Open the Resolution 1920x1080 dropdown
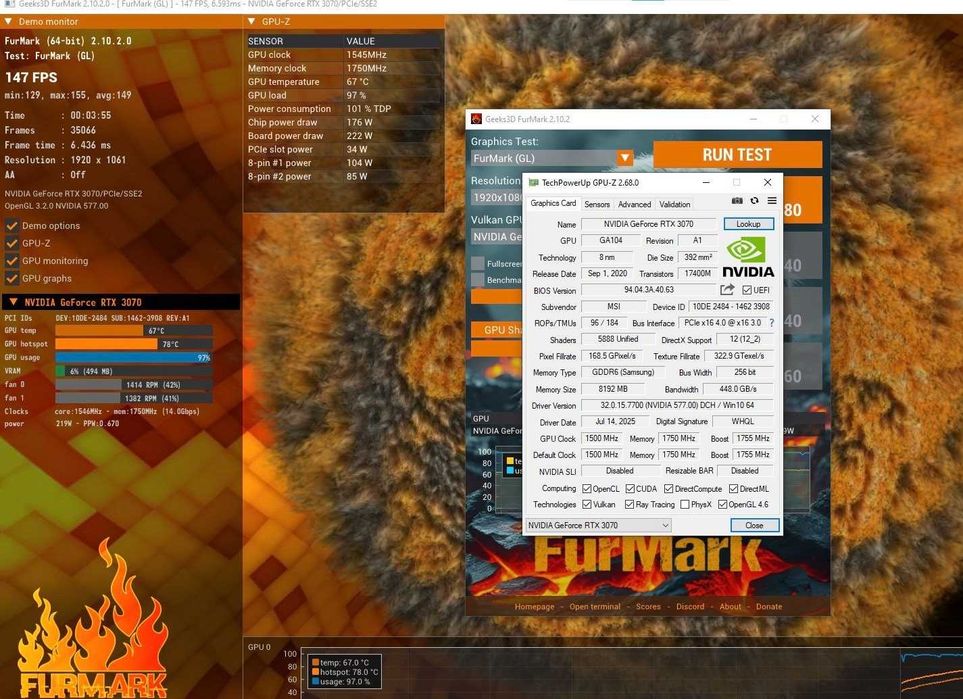Viewport: 963px width, 699px height. [496, 197]
